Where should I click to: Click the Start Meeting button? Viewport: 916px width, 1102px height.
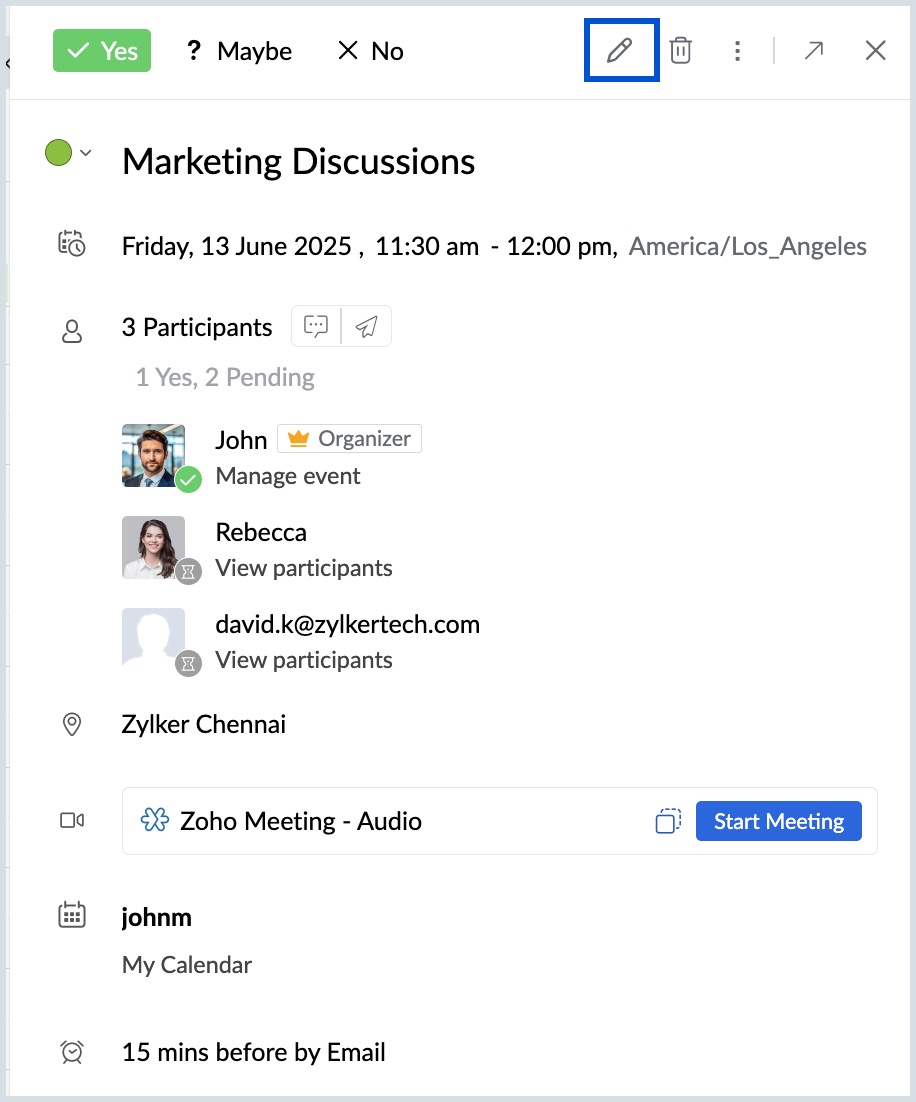point(778,821)
